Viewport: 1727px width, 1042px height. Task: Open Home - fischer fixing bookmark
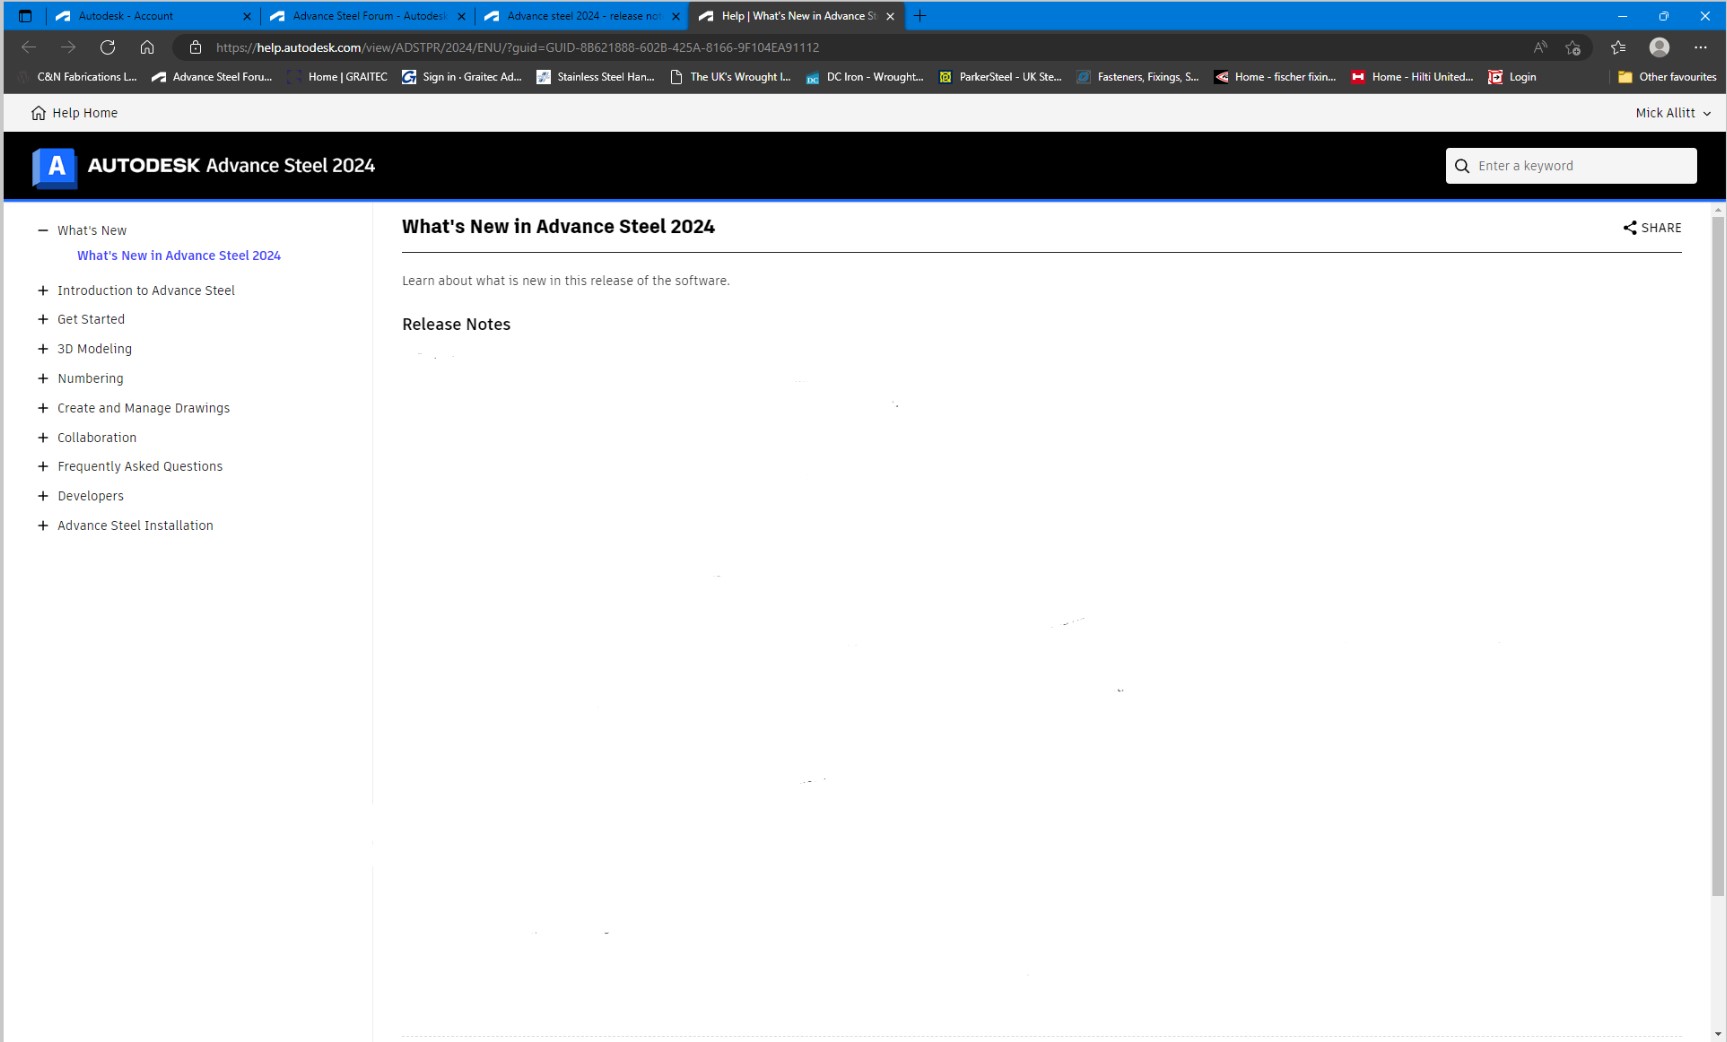1275,77
